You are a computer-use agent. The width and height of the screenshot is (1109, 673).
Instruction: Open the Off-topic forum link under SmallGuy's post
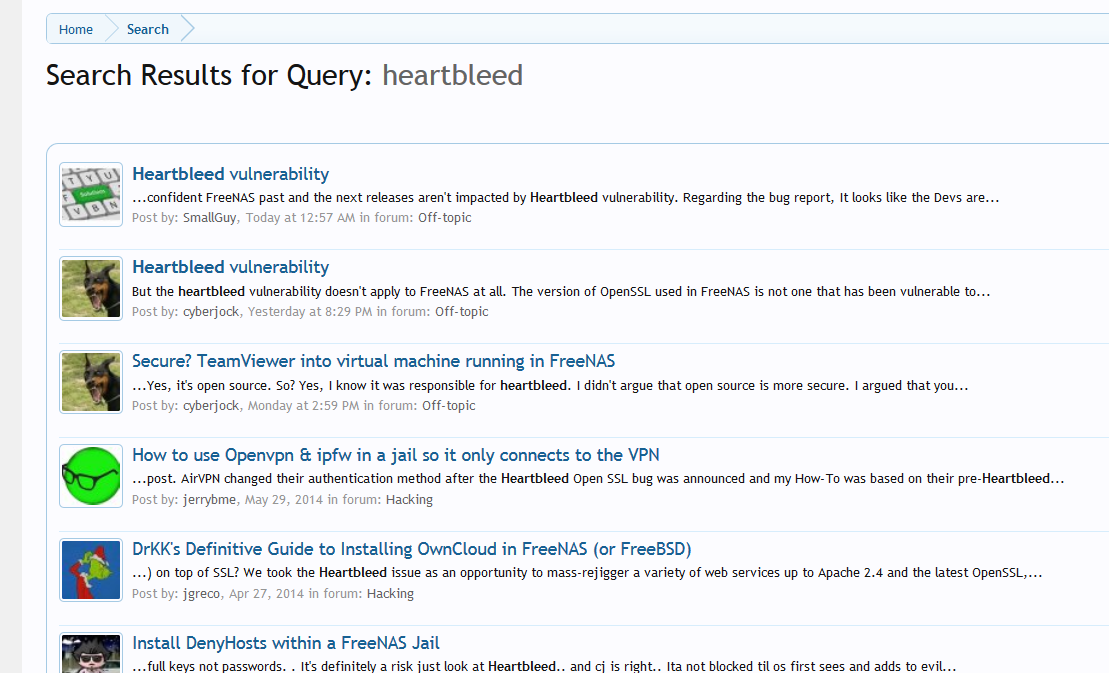pyautogui.click(x=444, y=218)
